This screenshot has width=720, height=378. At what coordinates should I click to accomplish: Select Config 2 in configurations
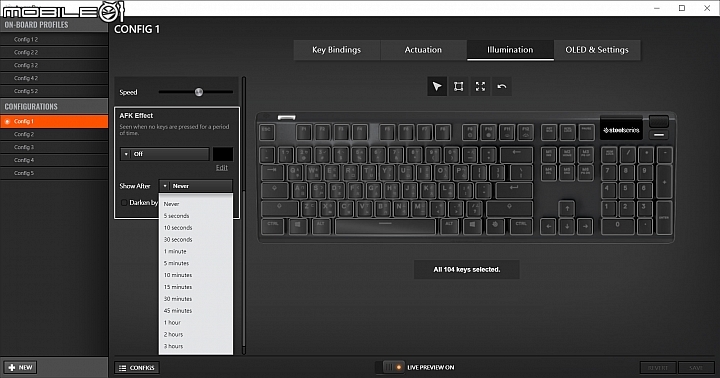pyautogui.click(x=54, y=134)
